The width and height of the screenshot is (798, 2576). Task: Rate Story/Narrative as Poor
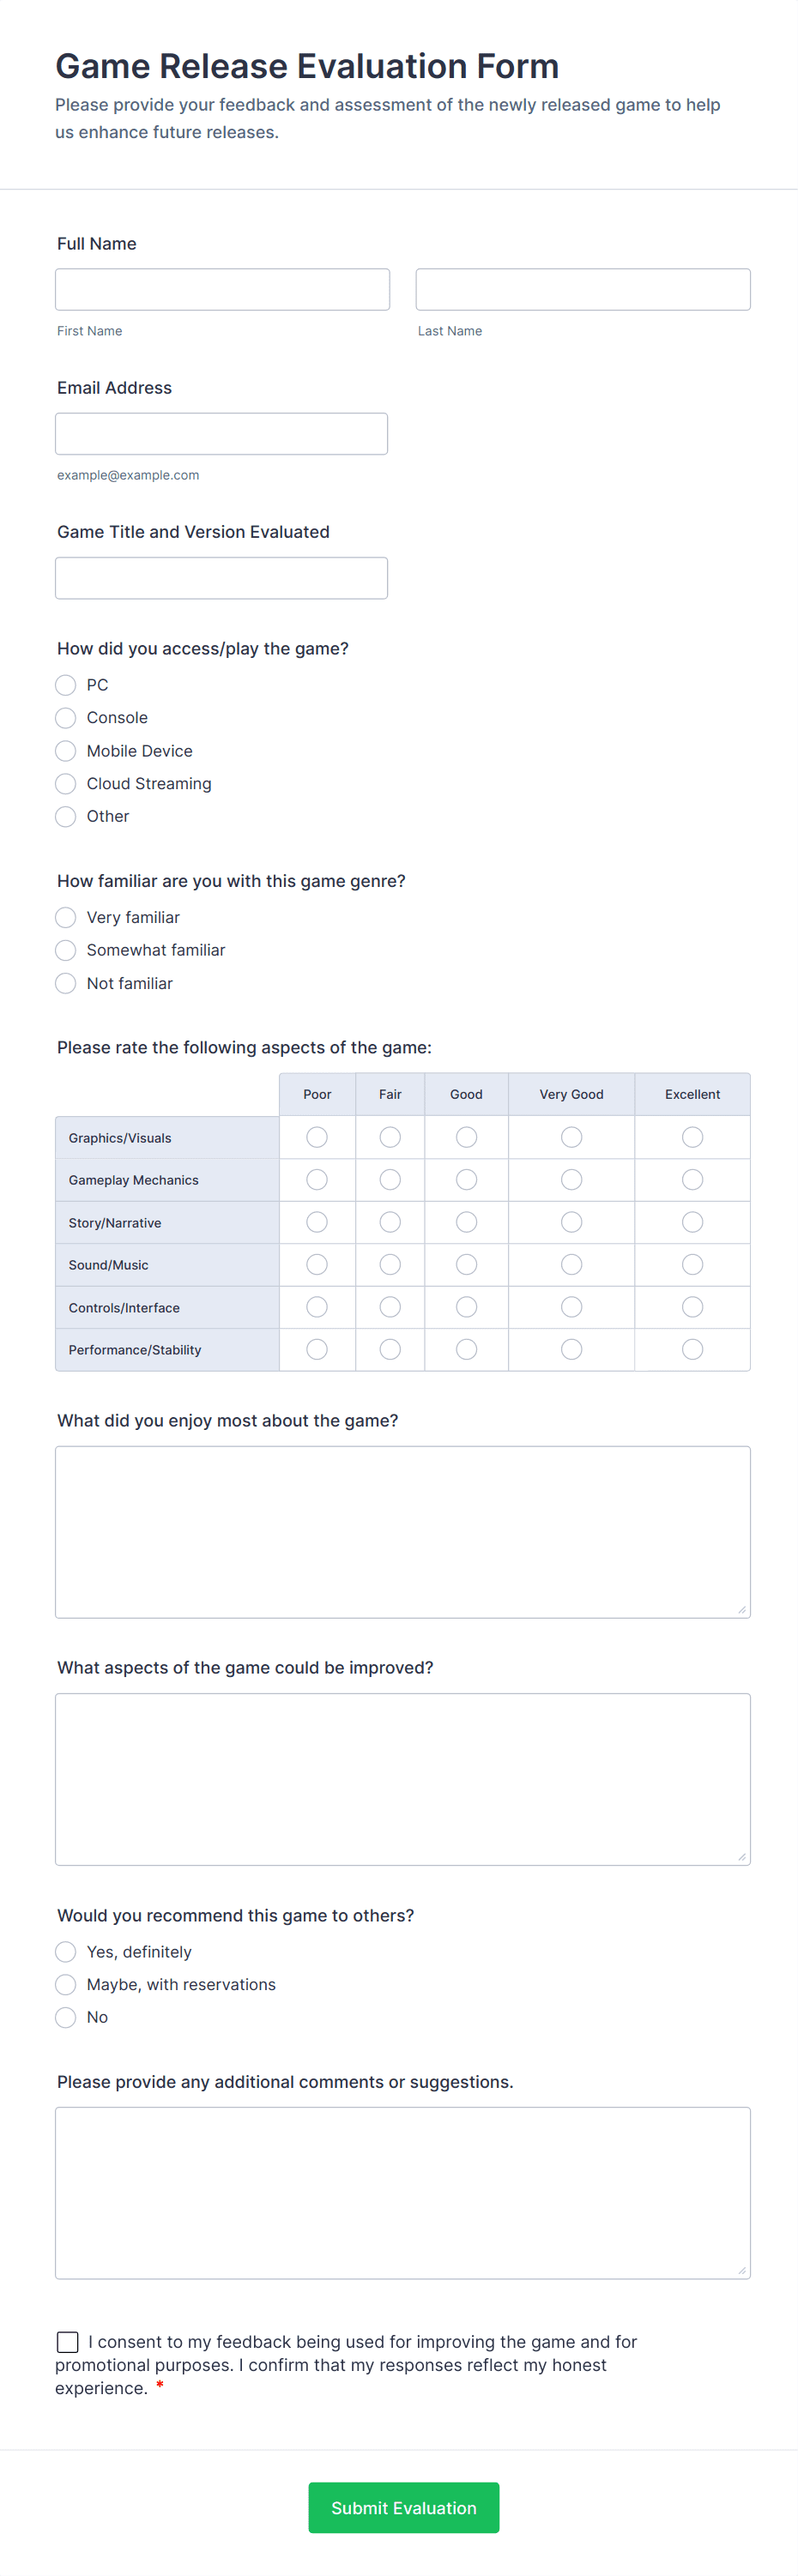316,1221
